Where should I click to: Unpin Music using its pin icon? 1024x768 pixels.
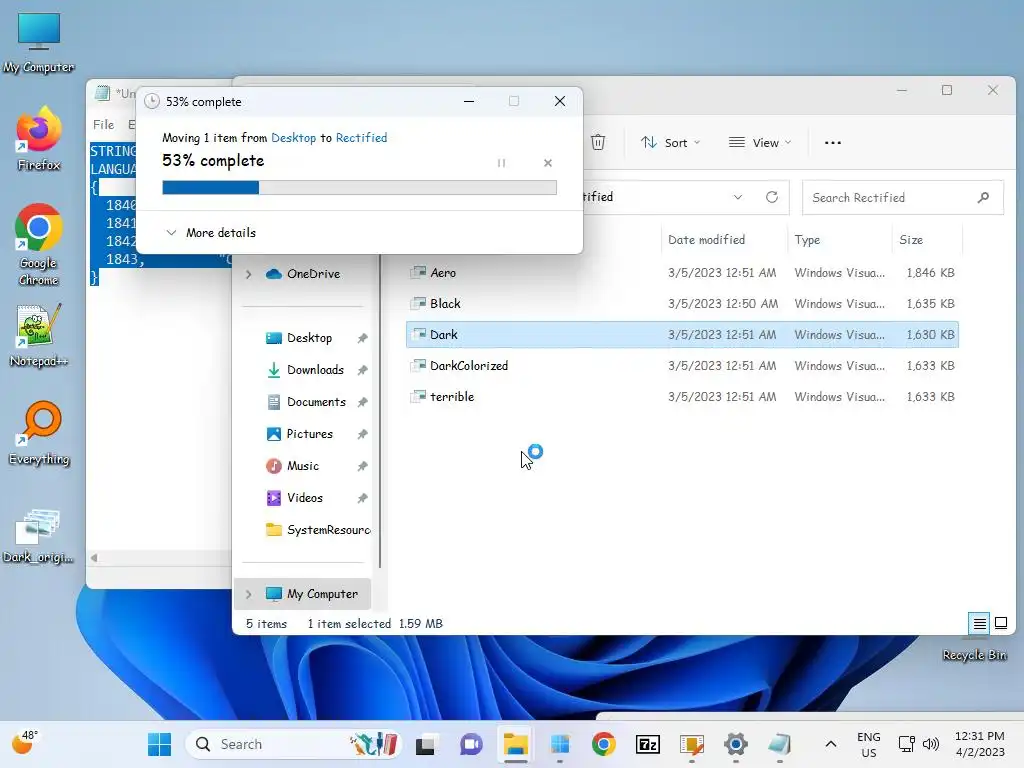point(362,466)
